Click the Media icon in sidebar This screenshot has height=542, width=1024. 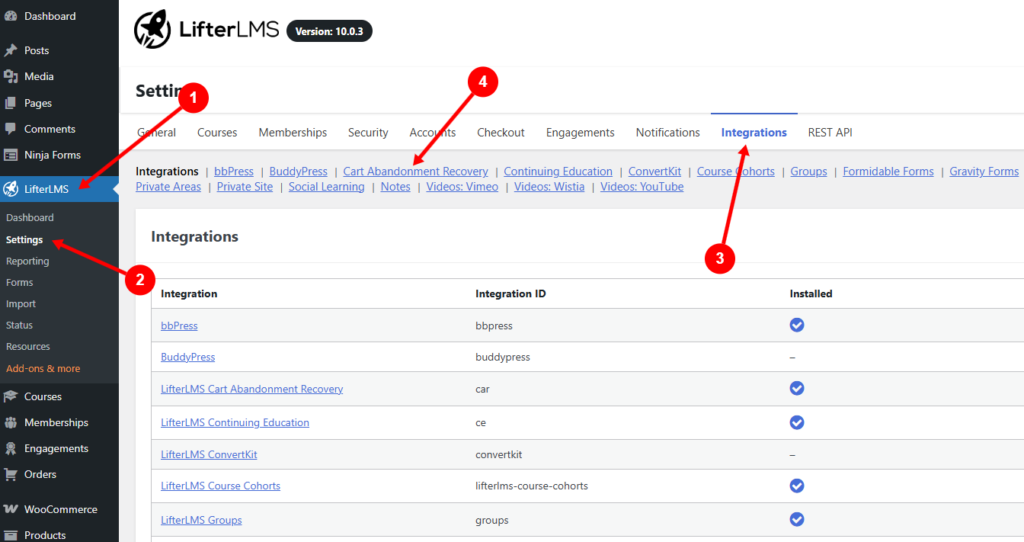pos(10,76)
